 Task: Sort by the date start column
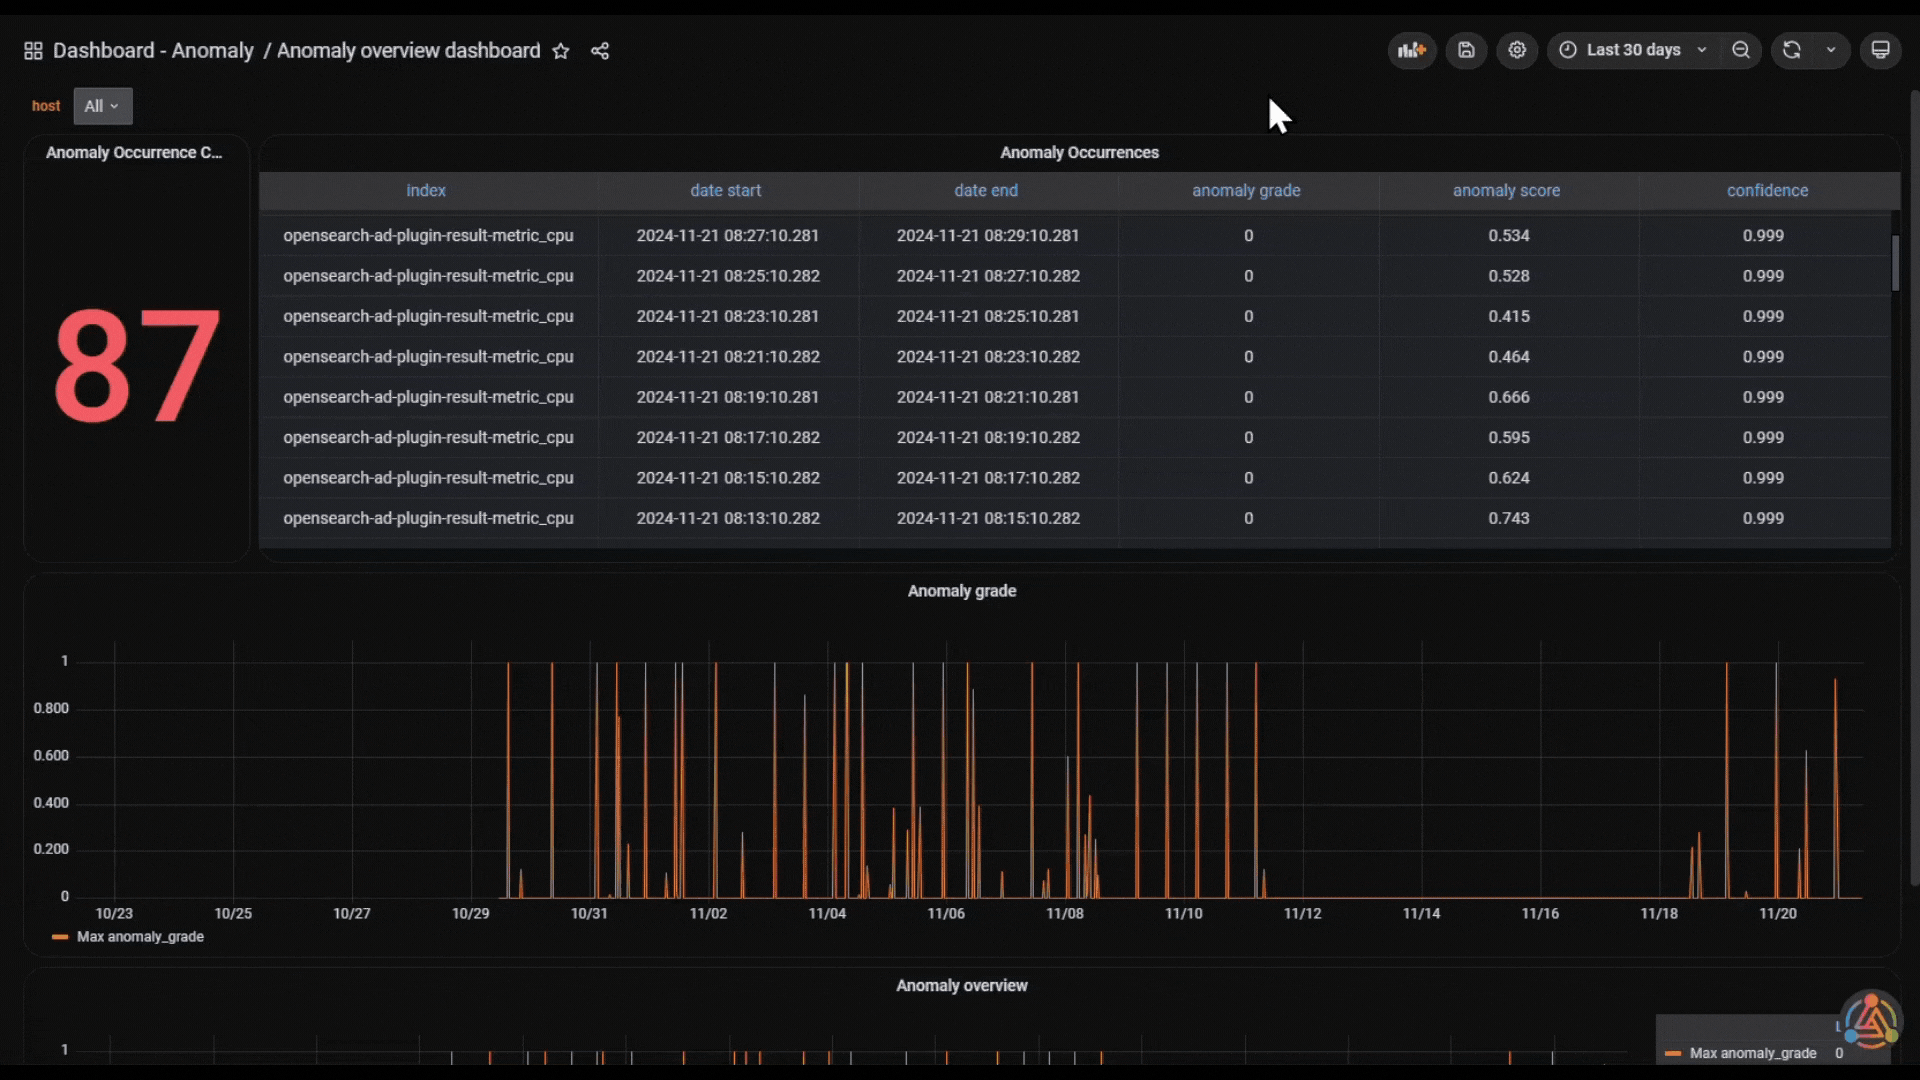725,191
